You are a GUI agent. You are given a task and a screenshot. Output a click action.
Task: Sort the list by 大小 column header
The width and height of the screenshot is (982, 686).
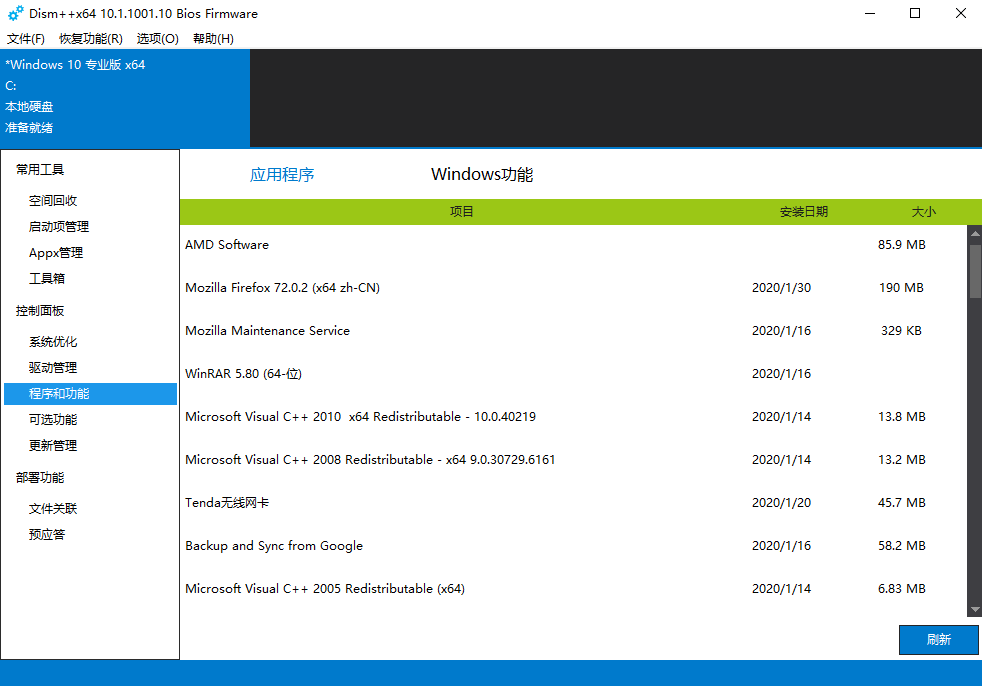click(x=922, y=211)
